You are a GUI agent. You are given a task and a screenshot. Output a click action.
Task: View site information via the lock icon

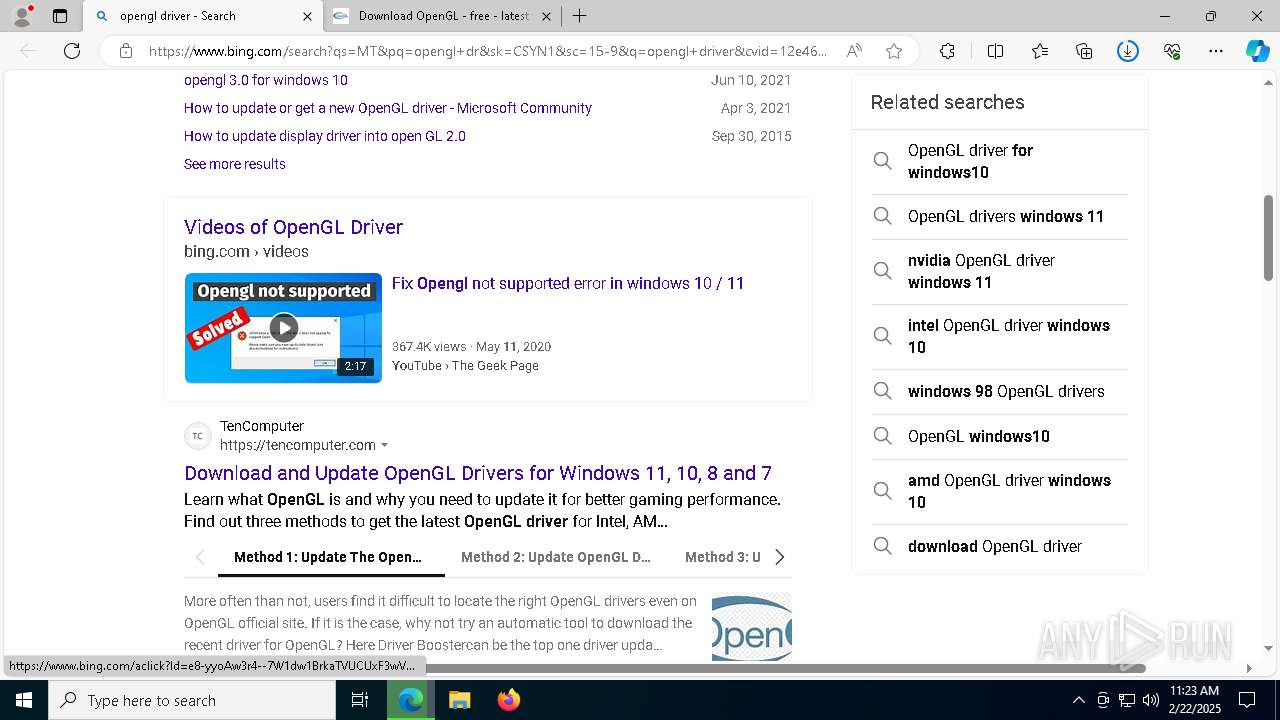125,51
